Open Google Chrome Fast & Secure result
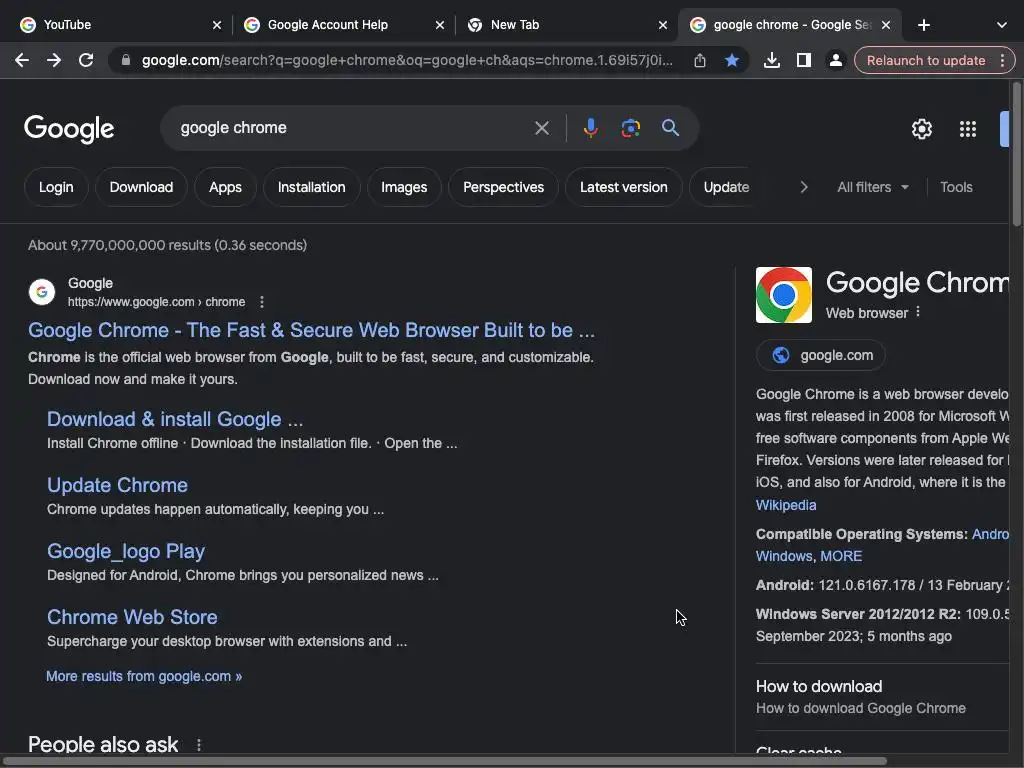The height and width of the screenshot is (768, 1024). tap(312, 330)
